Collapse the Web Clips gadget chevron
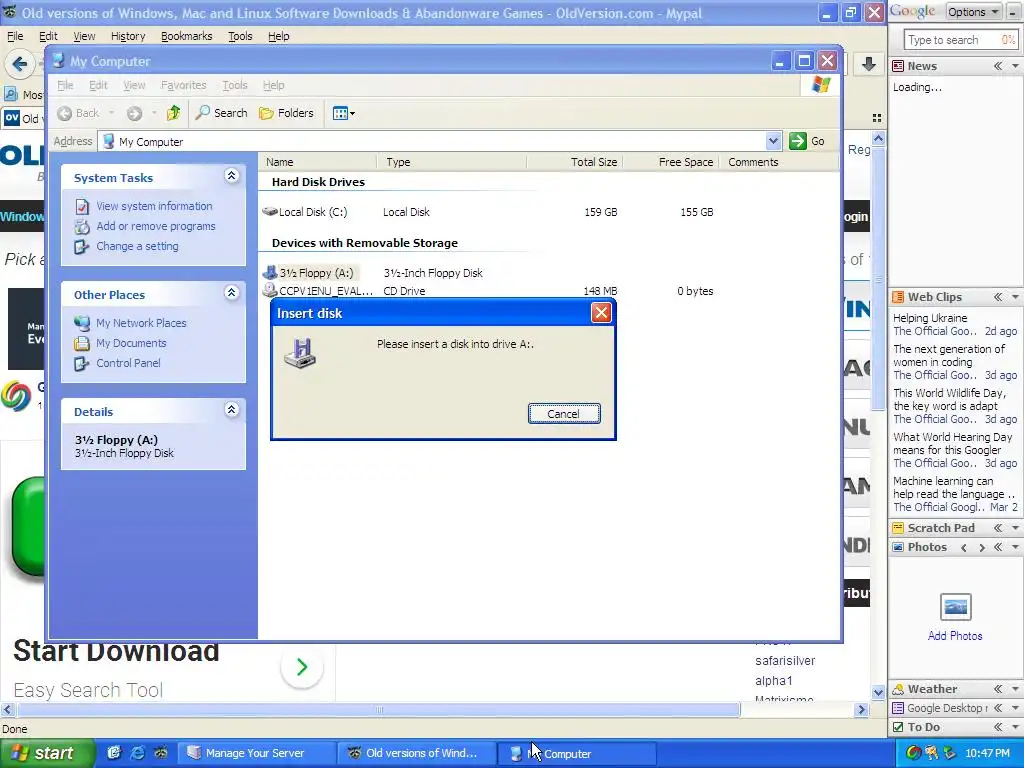 (x=998, y=297)
